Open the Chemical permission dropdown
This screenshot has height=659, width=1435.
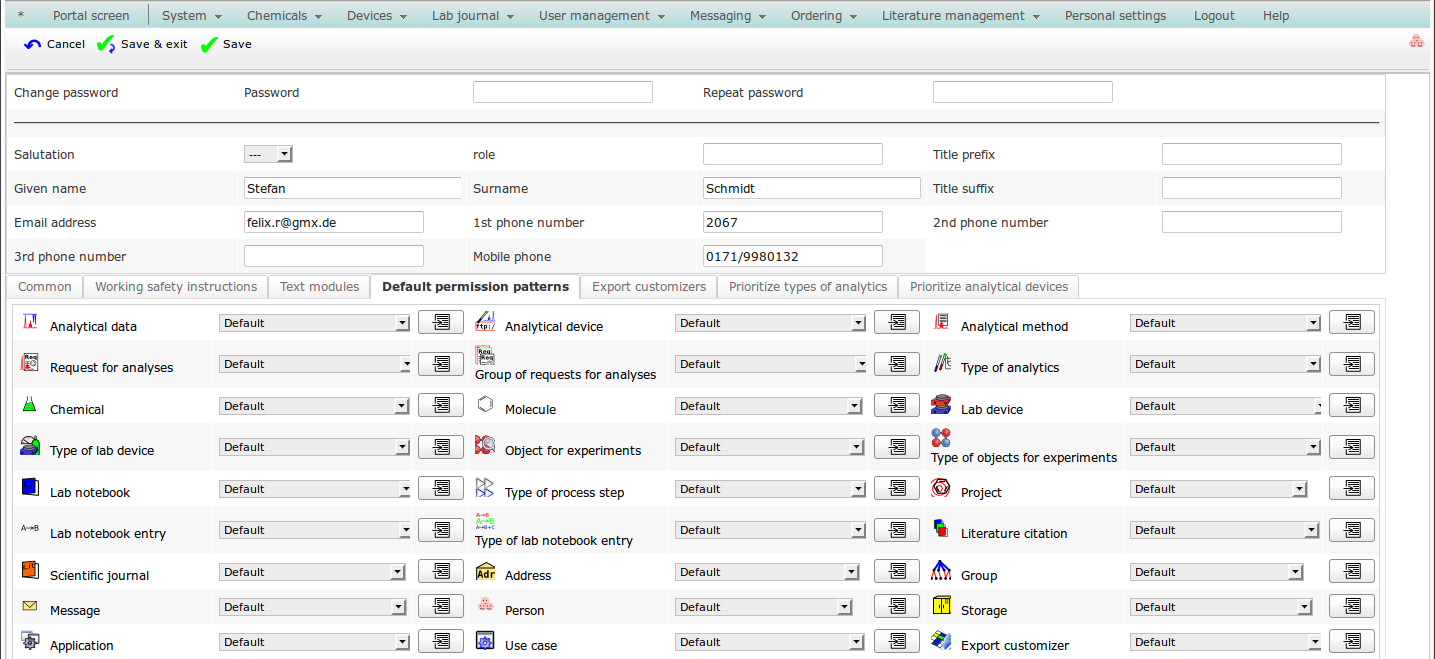(314, 406)
